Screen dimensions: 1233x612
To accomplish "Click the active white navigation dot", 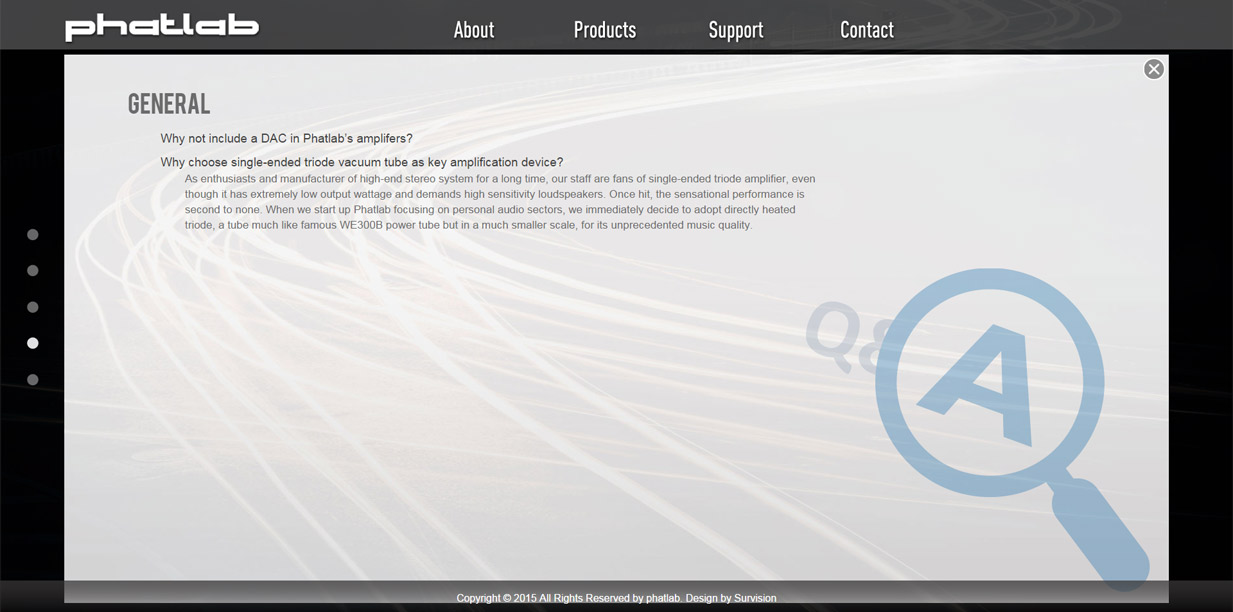I will pyautogui.click(x=33, y=343).
